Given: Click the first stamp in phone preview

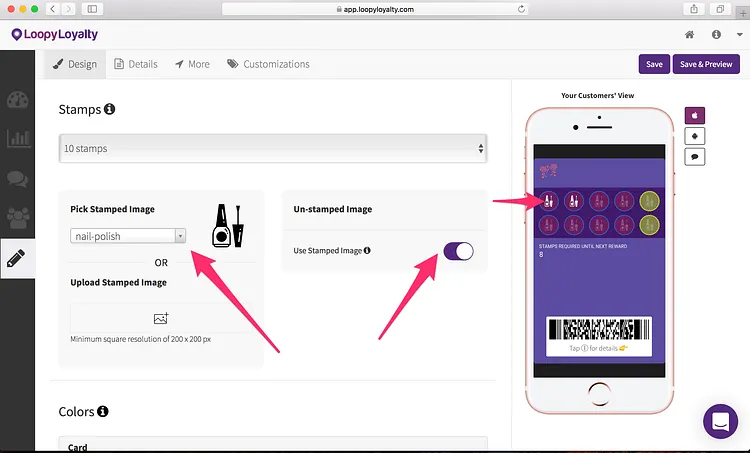Looking at the screenshot, I should tap(549, 201).
